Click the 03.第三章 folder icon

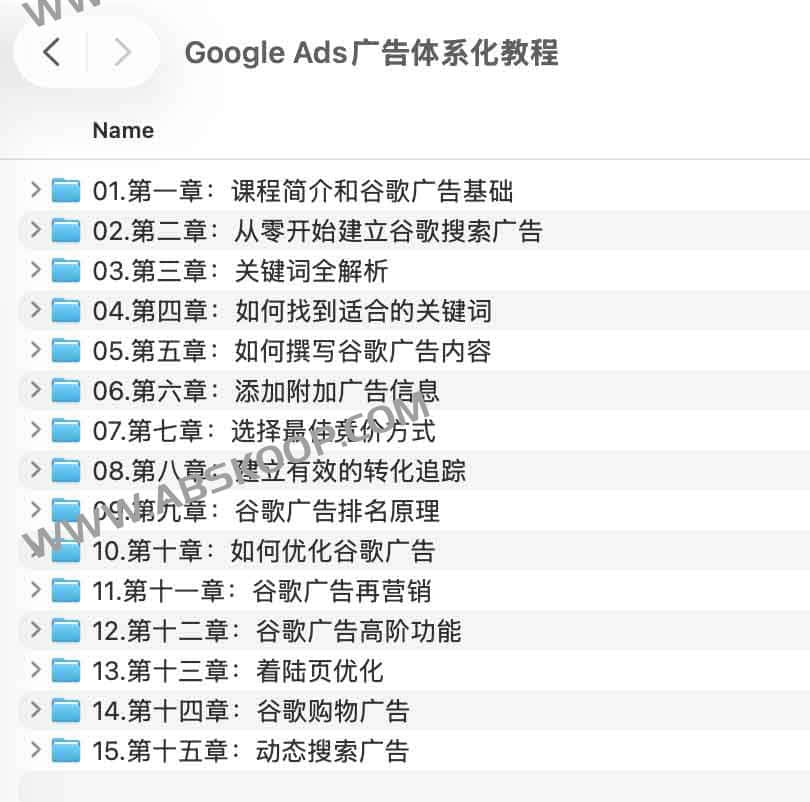(x=66, y=270)
